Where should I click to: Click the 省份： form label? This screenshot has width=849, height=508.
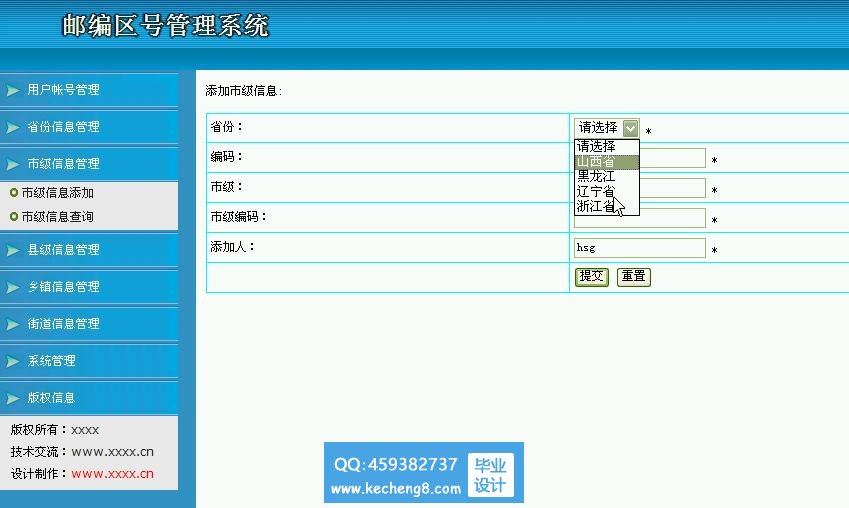[x=226, y=127]
